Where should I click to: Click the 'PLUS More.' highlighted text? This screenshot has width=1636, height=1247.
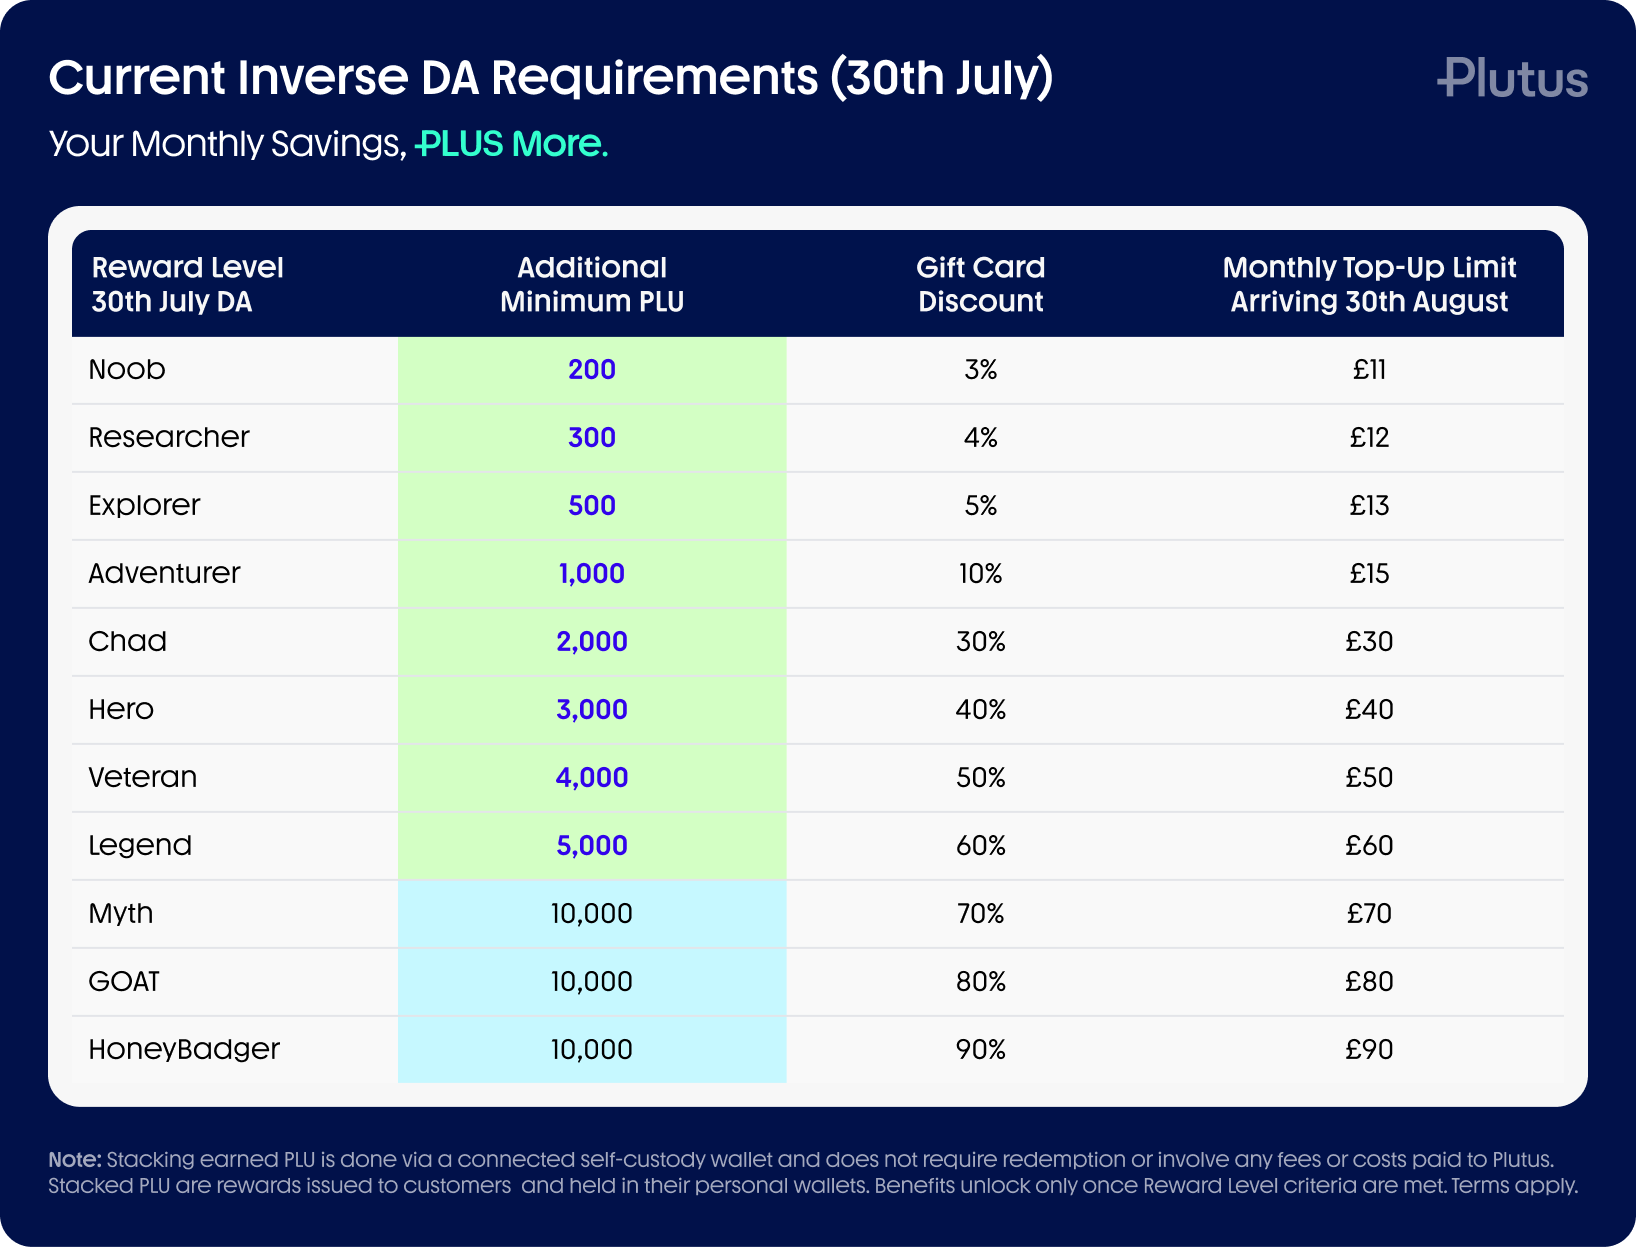[x=511, y=144]
